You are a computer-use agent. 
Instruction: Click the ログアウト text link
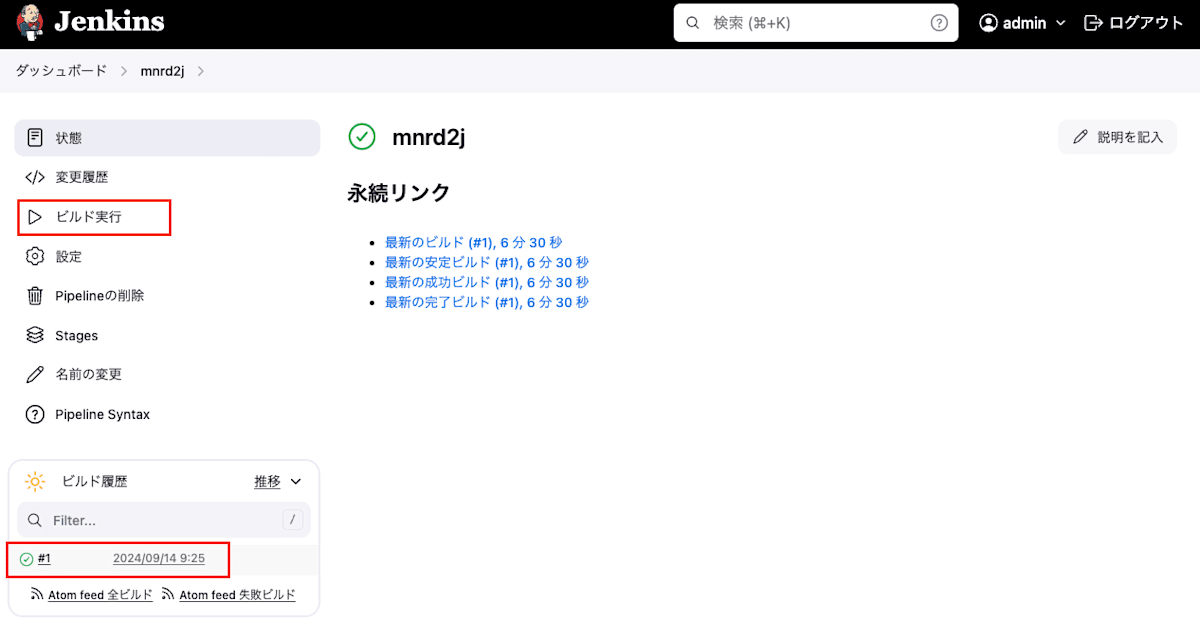[x=1145, y=22]
